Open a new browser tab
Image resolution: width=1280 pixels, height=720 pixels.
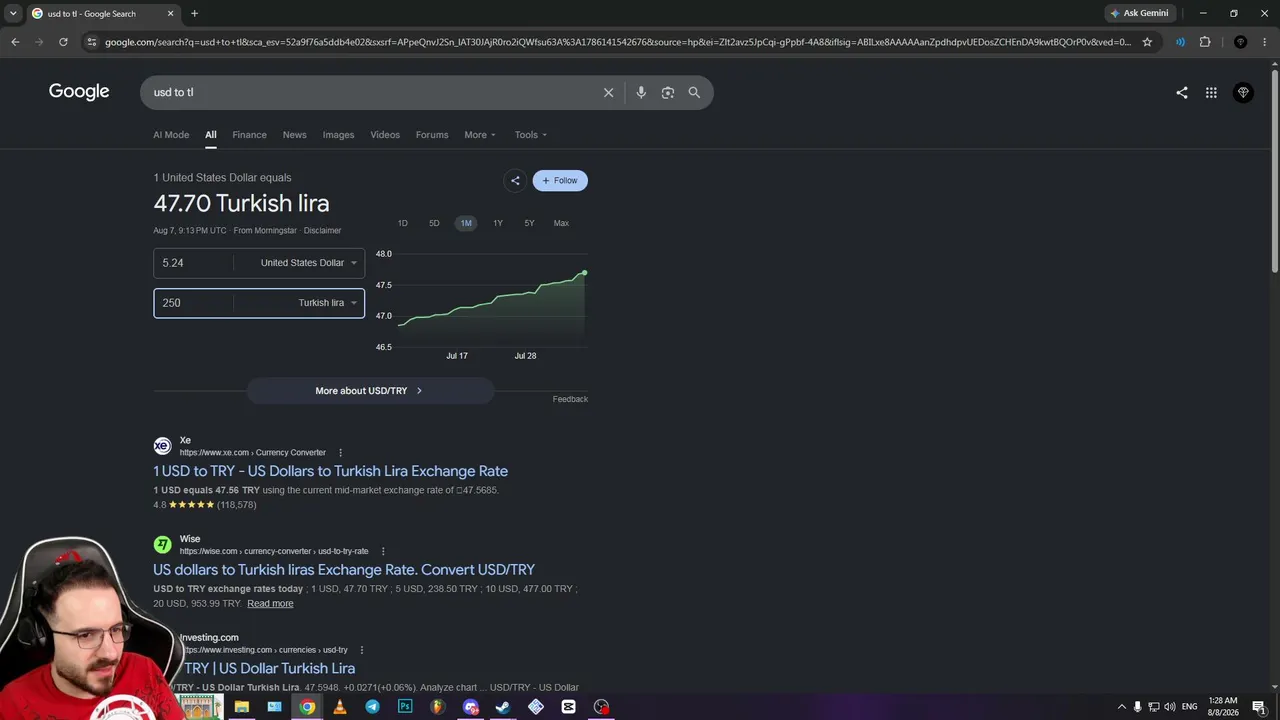[194, 13]
